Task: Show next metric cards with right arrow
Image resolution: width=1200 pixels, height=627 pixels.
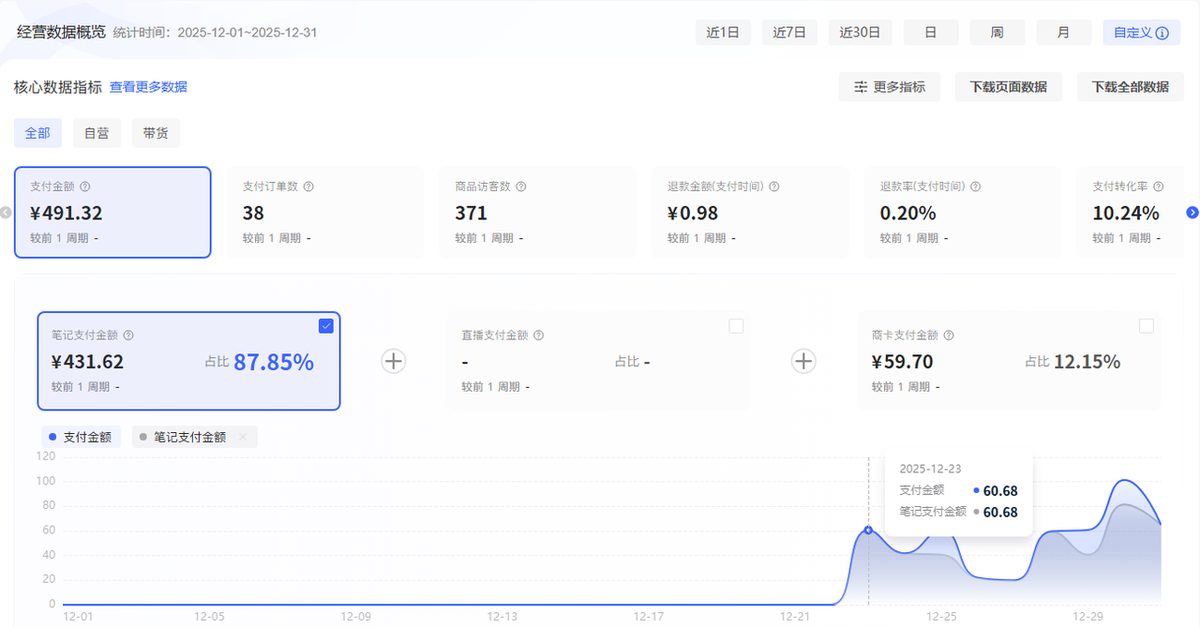Action: (x=1192, y=212)
